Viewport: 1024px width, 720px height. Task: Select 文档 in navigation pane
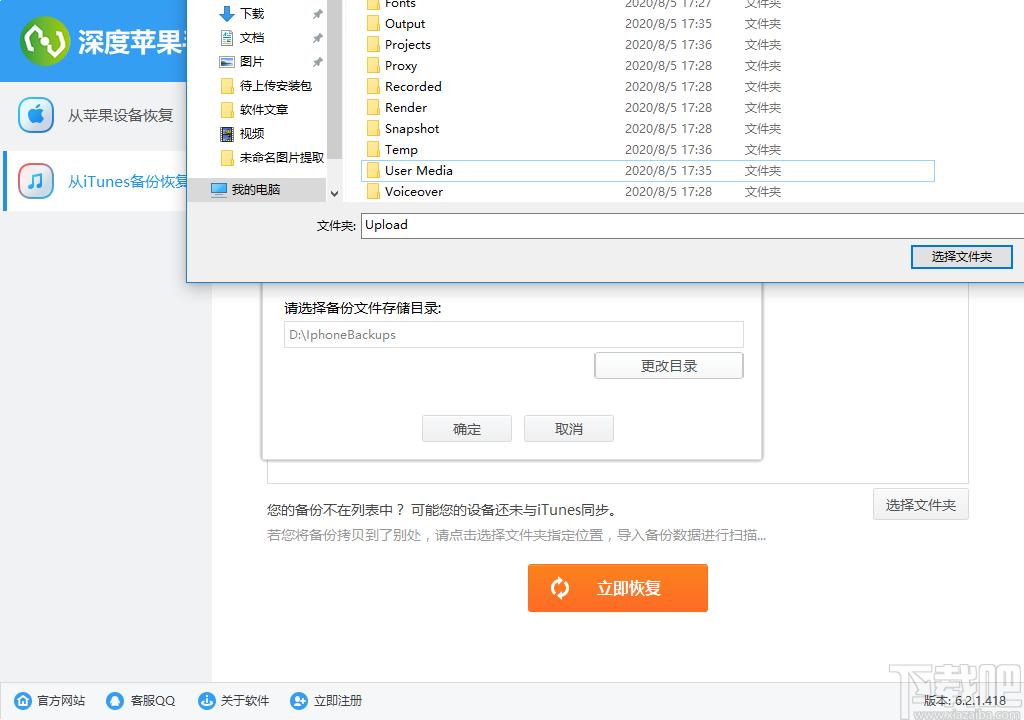(x=252, y=37)
